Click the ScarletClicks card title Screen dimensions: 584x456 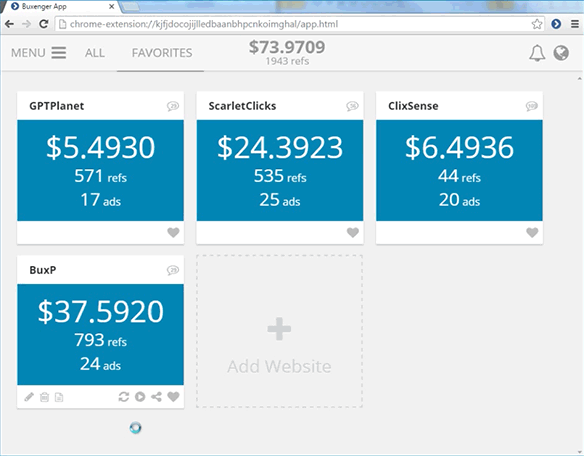[x=242, y=106]
